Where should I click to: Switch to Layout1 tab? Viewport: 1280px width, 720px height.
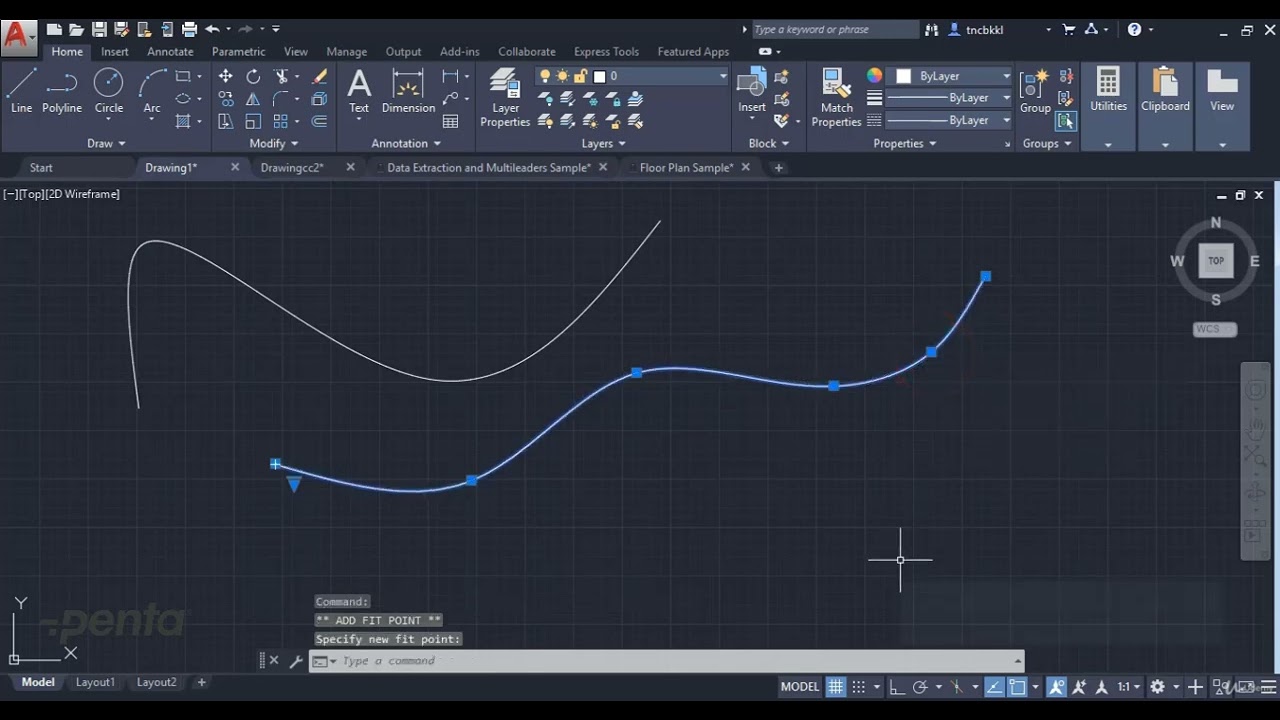point(96,682)
